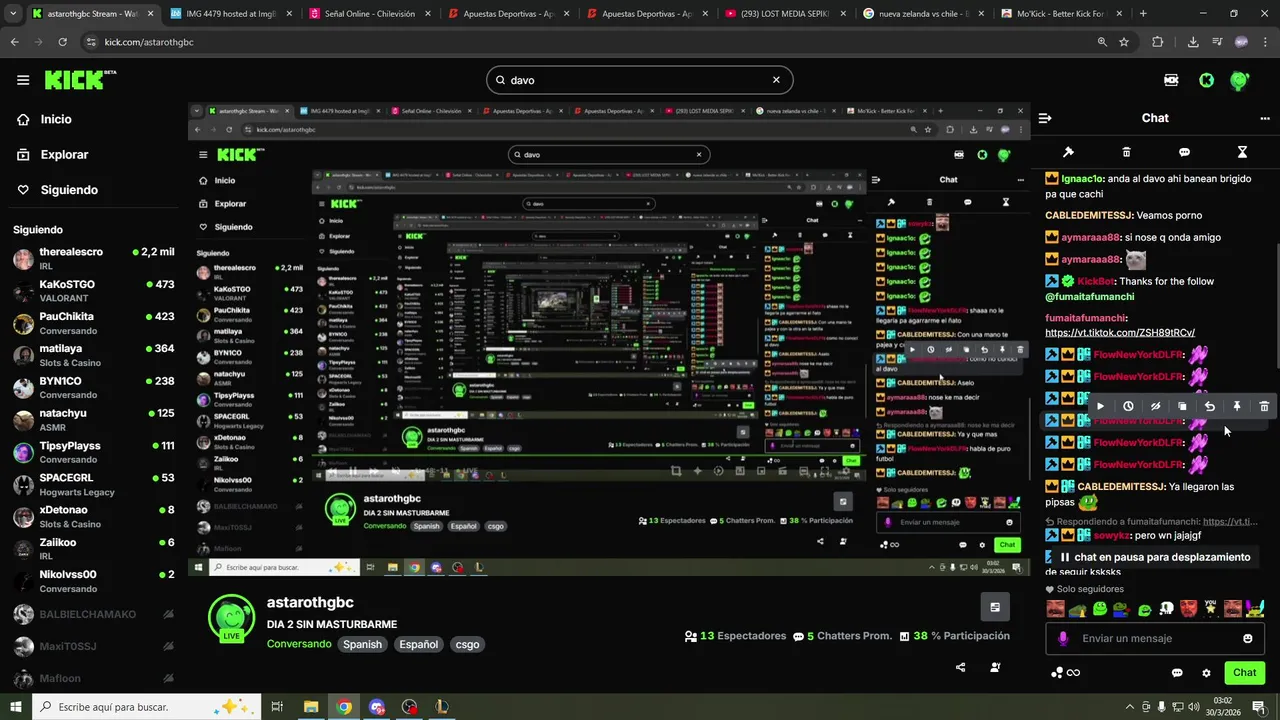
Task: Click the green Chat send button
Action: [x=1244, y=672]
